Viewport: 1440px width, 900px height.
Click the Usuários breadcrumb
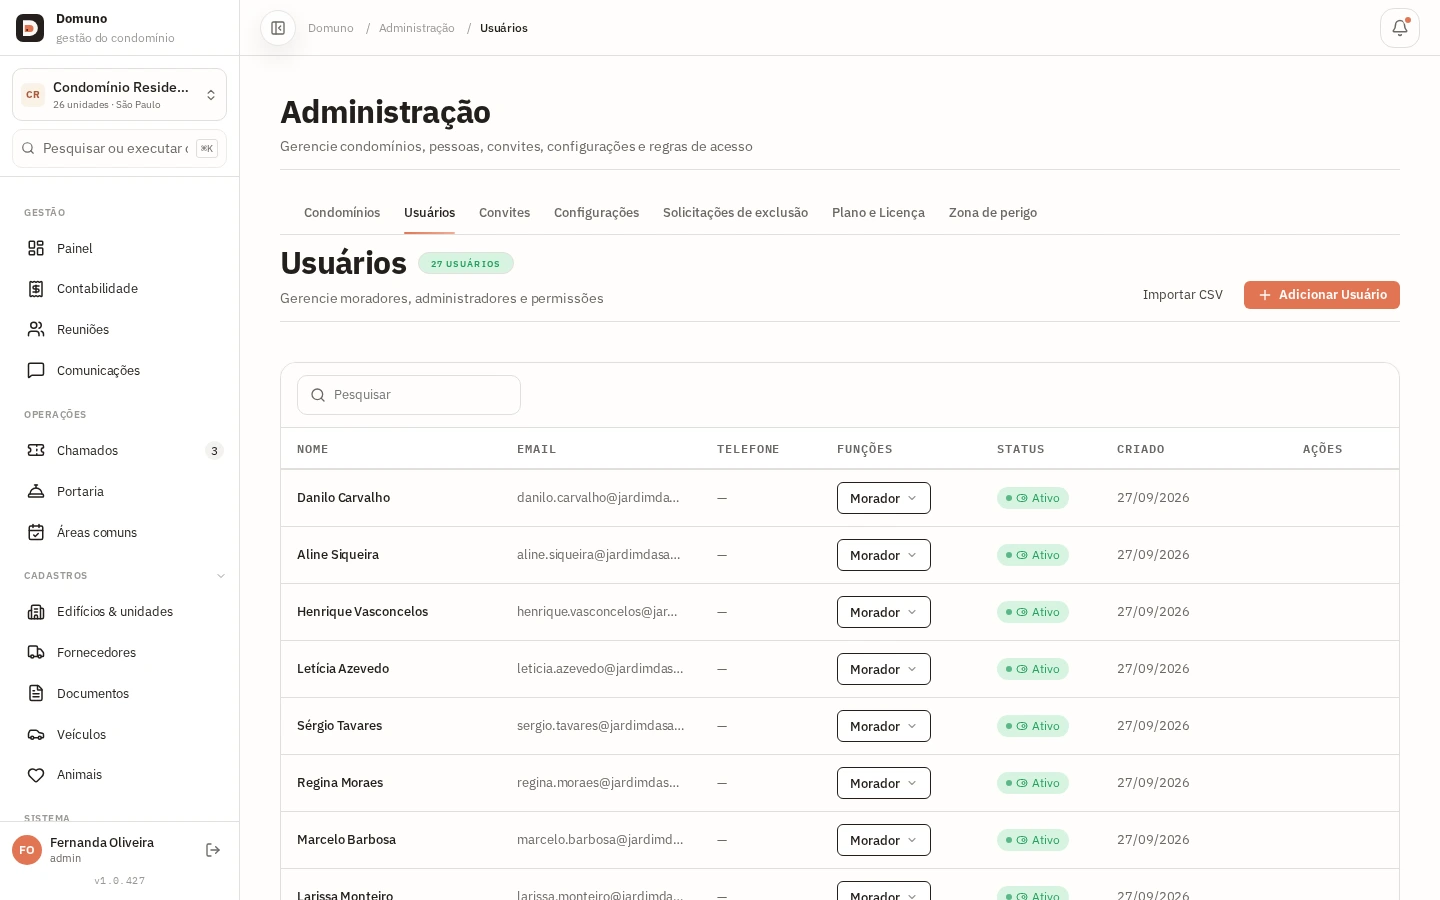pos(504,28)
